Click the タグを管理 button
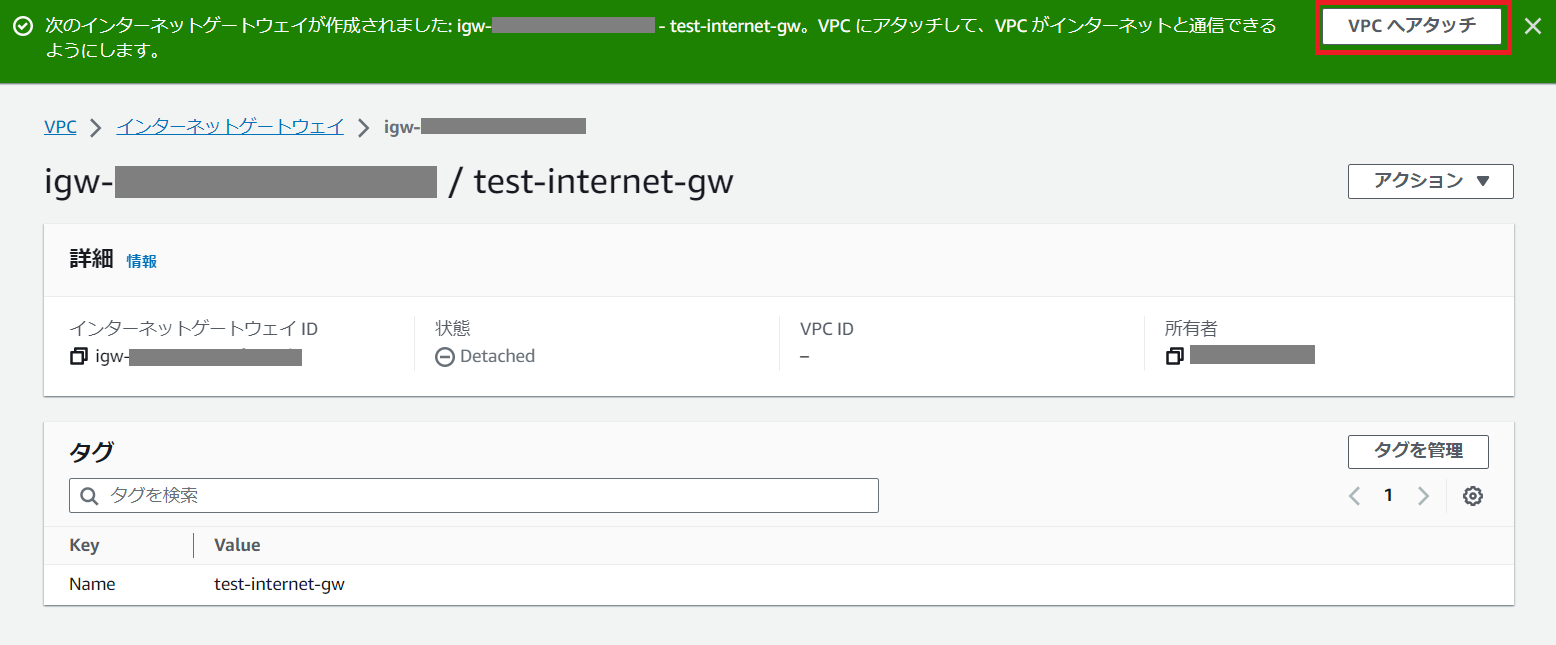This screenshot has height=645, width=1556. click(x=1417, y=451)
